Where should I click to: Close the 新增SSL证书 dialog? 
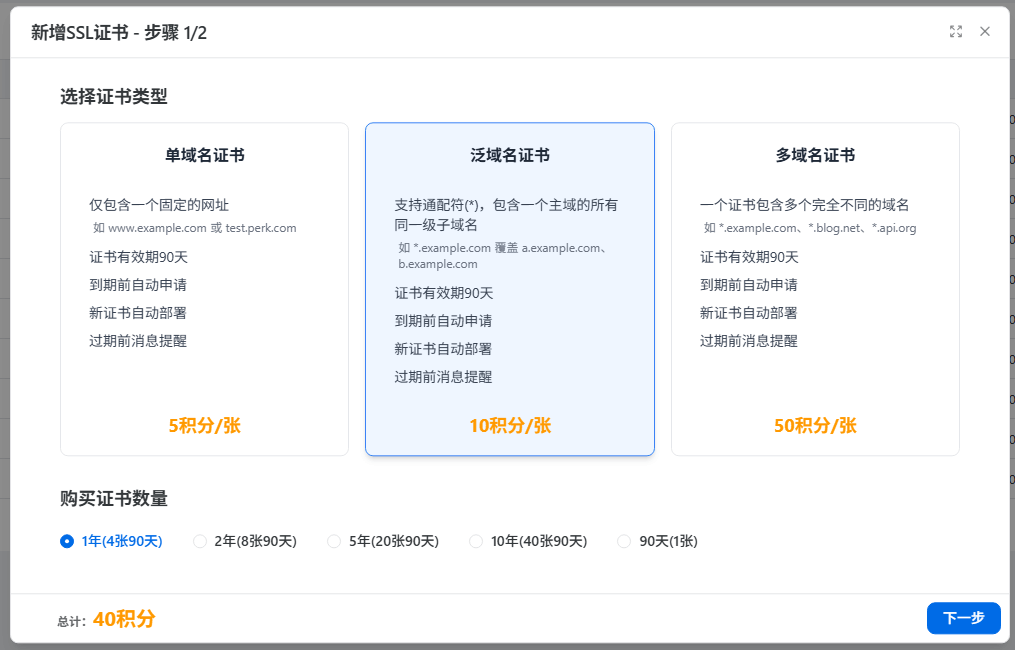985,32
